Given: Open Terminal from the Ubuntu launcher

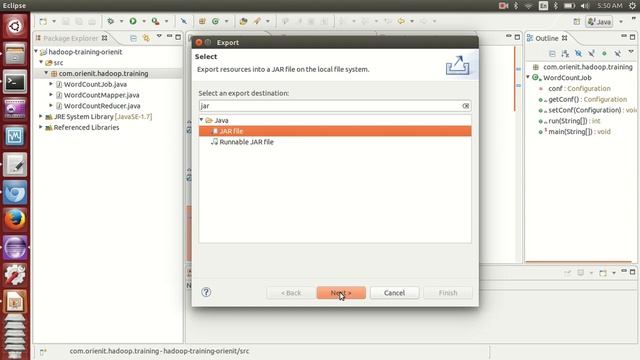Looking at the screenshot, I should coord(15,82).
